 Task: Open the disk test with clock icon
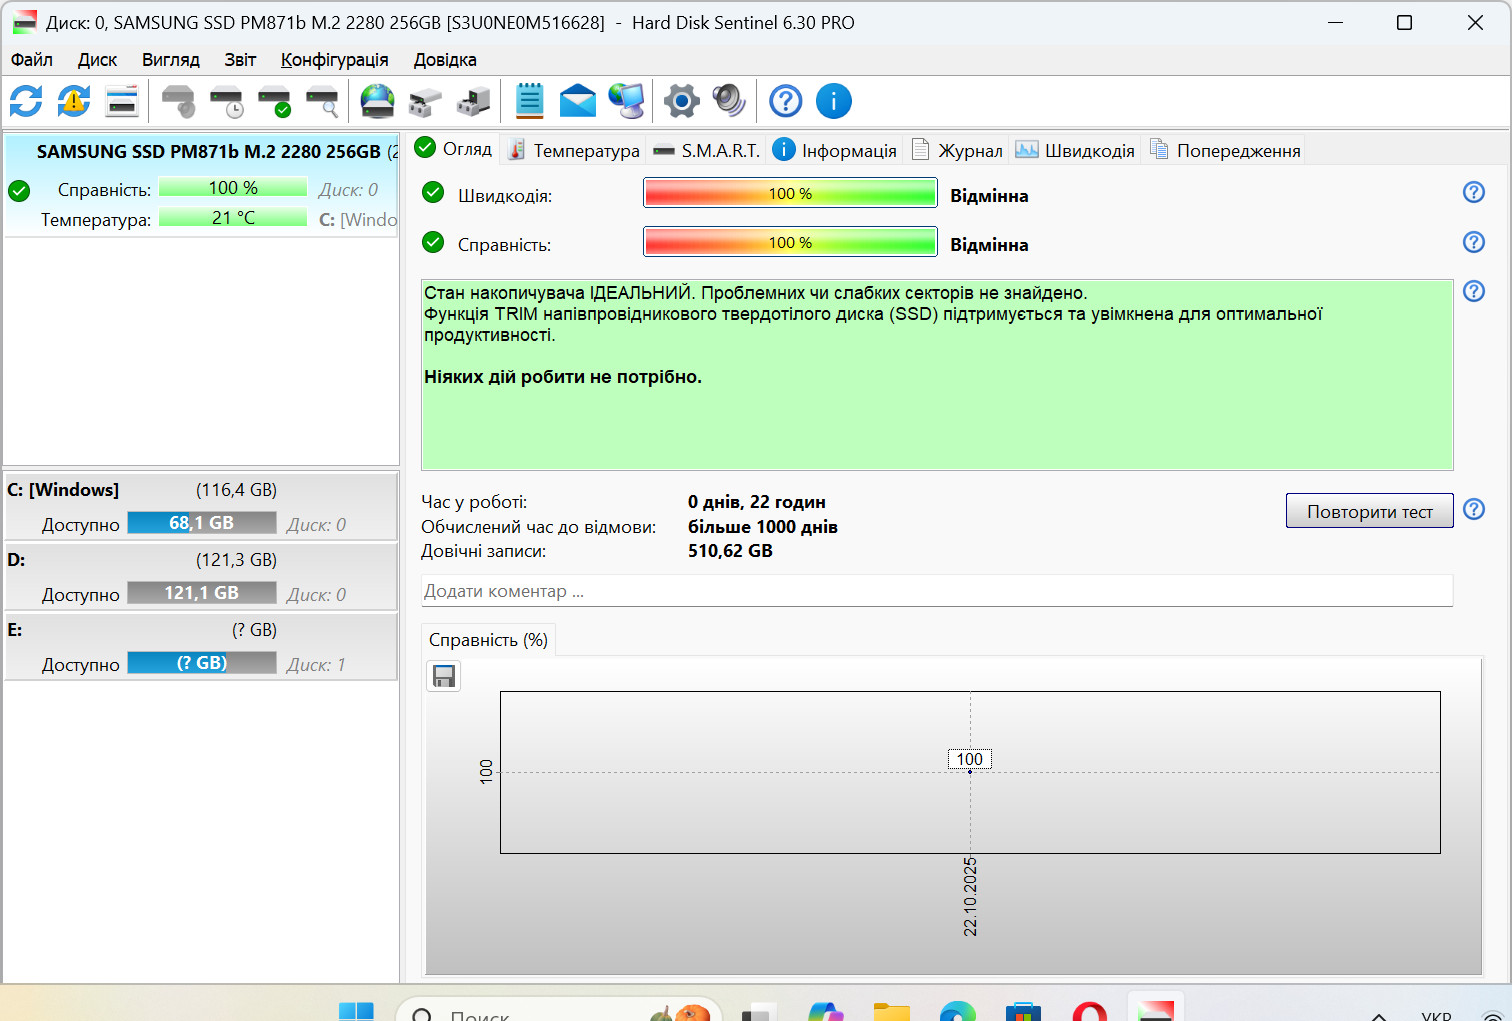coord(227,101)
